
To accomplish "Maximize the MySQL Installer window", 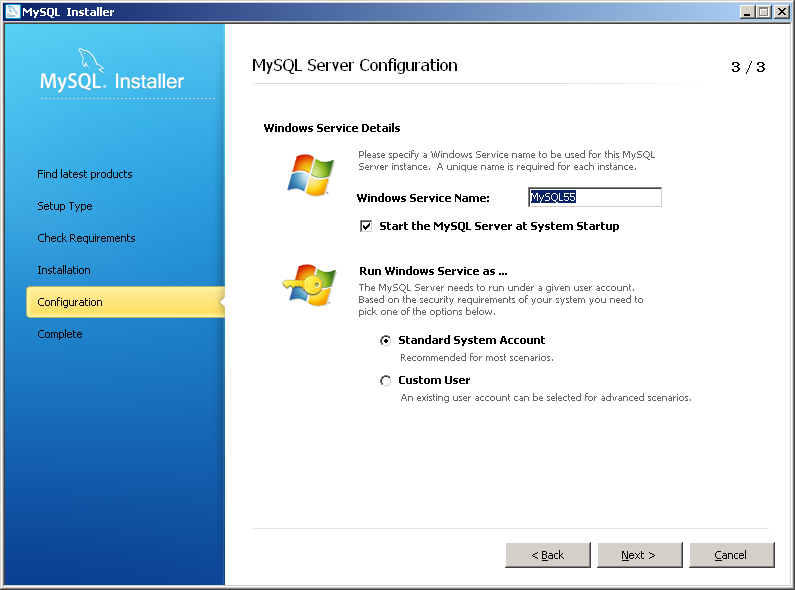I will point(764,12).
